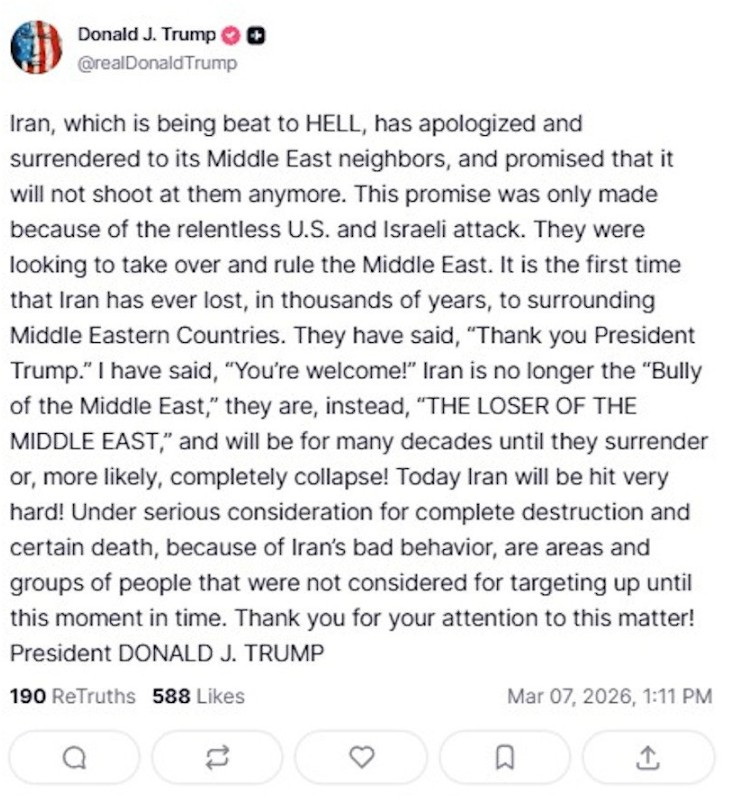Click the red verified checkmark badge
This screenshot has width=744, height=800.
pyautogui.click(x=231, y=36)
